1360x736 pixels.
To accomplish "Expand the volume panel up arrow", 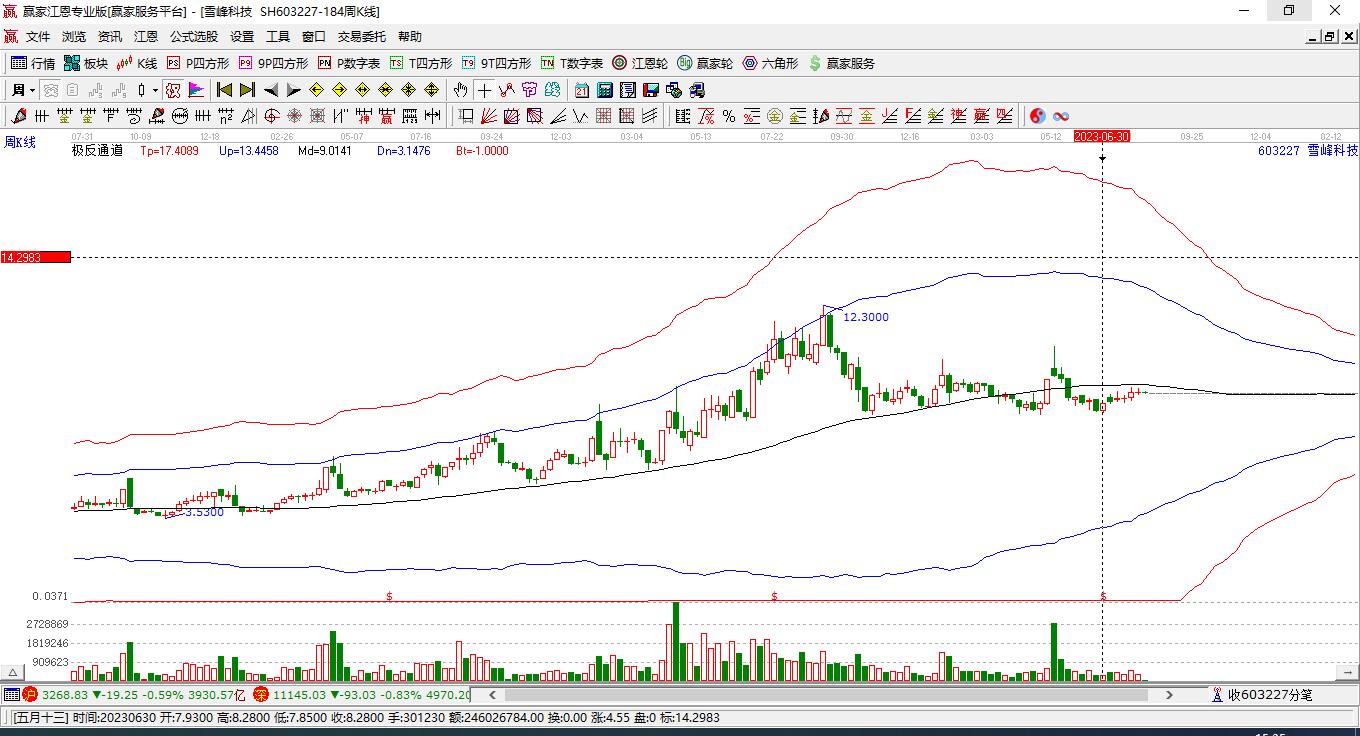I will [14, 673].
